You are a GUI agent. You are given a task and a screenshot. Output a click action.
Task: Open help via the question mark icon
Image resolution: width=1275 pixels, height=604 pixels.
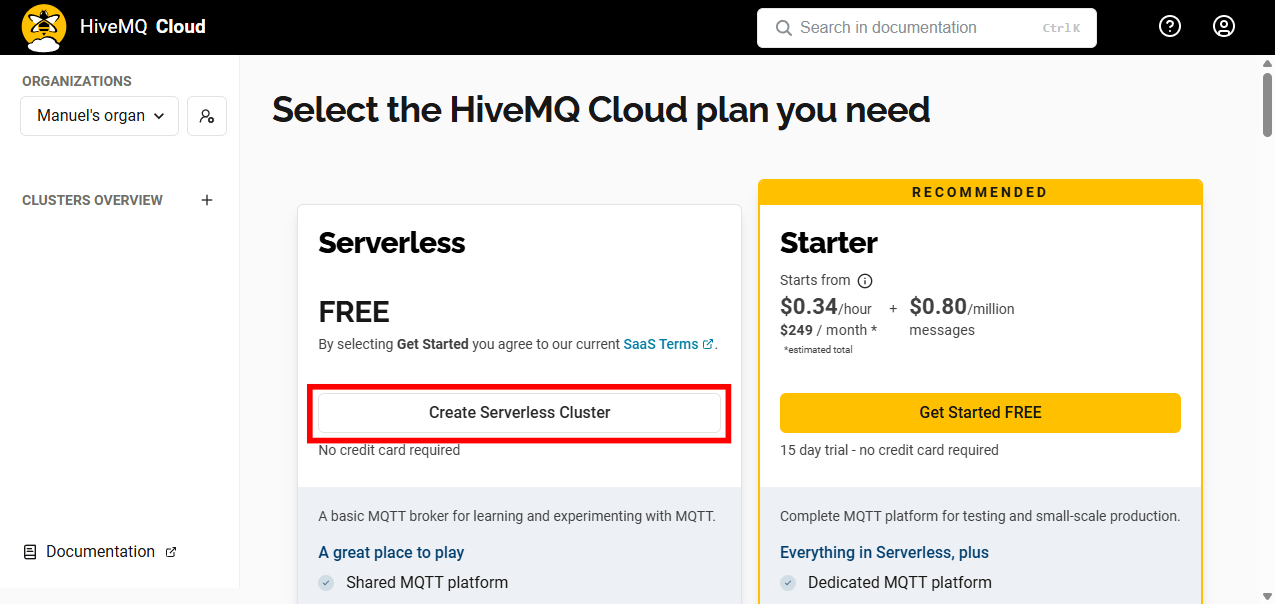(x=1170, y=26)
